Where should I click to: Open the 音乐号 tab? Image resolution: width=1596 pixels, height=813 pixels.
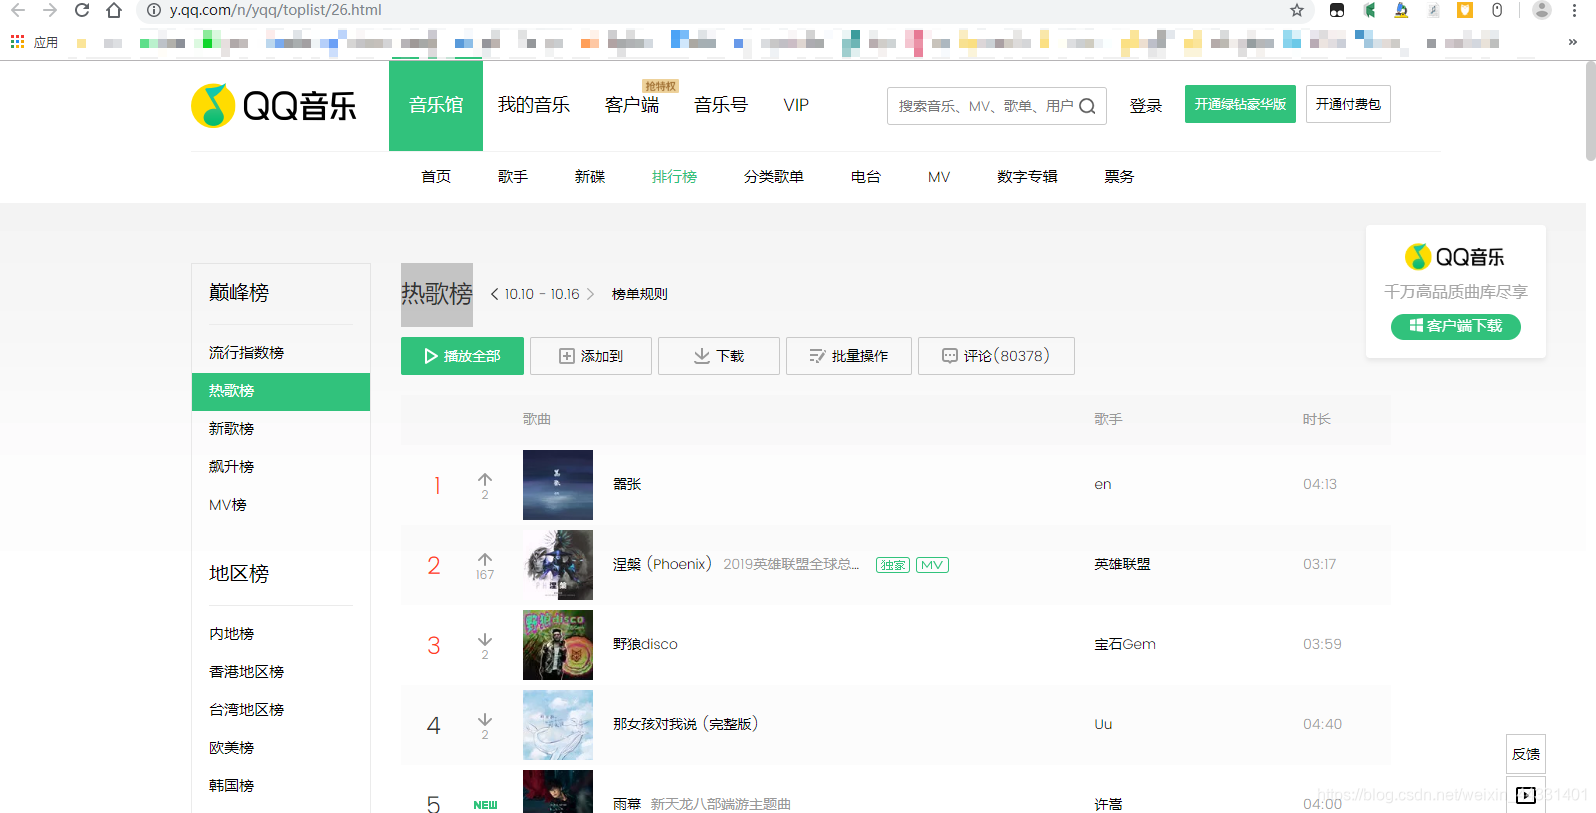[x=721, y=105]
